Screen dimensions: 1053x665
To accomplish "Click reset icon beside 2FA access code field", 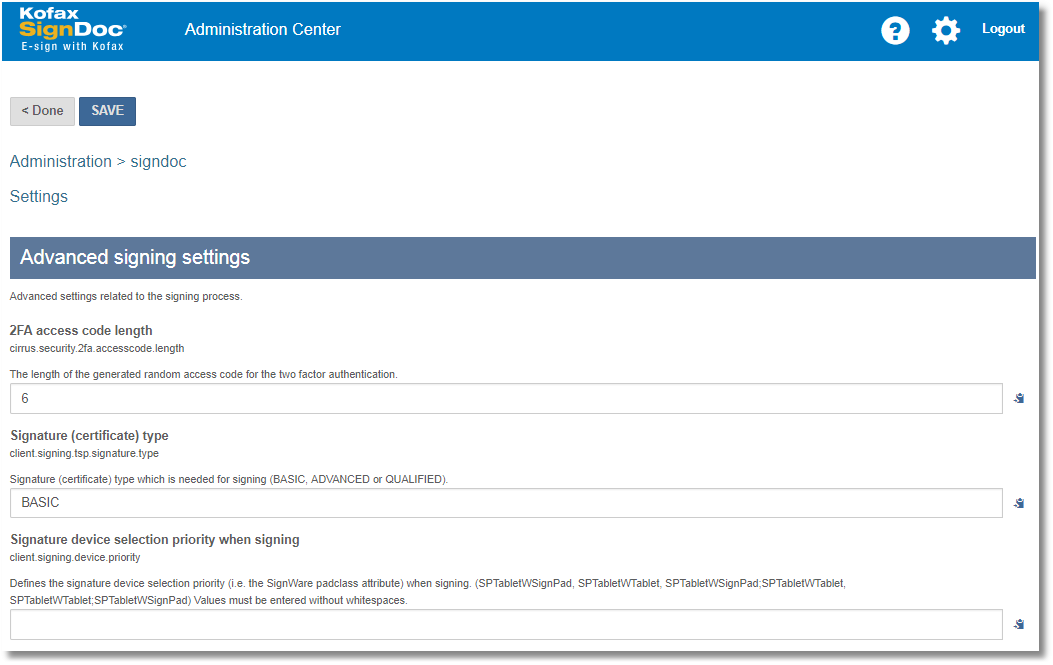I will pyautogui.click(x=1019, y=398).
